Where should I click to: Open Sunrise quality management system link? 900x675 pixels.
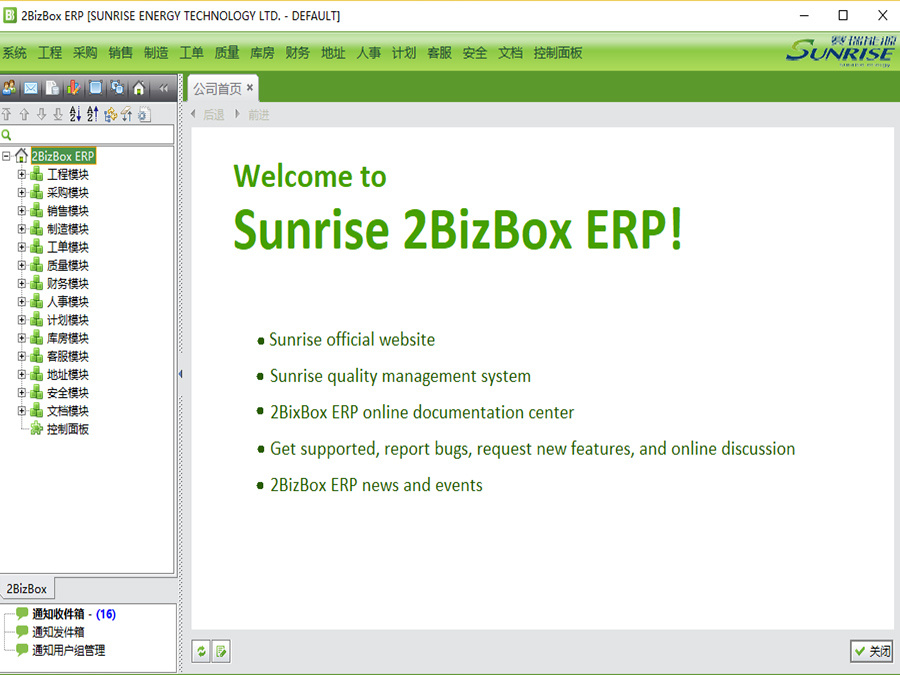[x=400, y=376]
